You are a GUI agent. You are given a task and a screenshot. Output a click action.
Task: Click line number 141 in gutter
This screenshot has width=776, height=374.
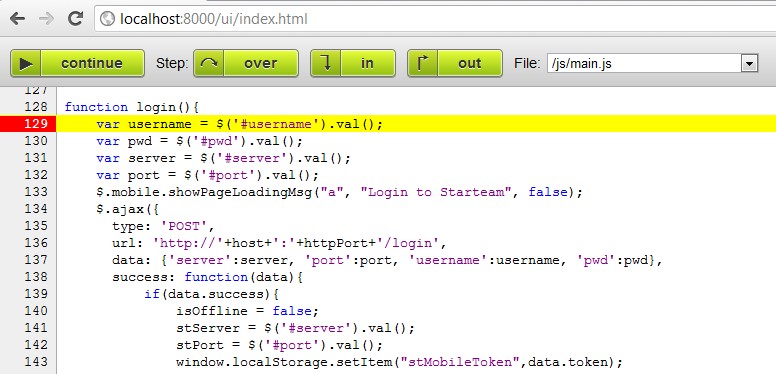[x=36, y=327]
